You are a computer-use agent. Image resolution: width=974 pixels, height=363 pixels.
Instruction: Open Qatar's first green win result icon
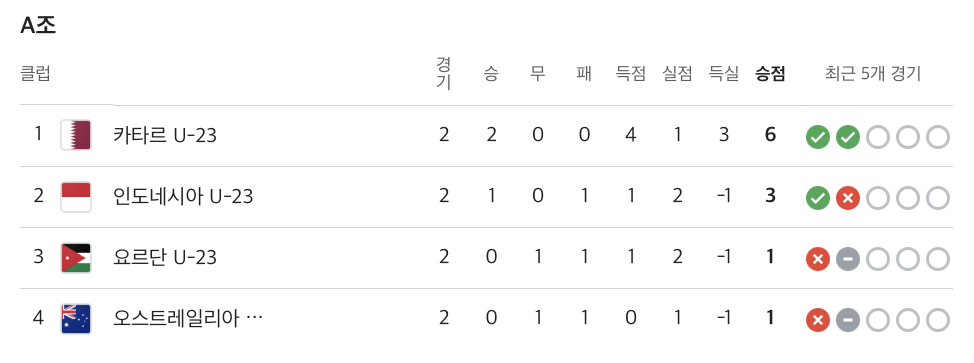818,137
